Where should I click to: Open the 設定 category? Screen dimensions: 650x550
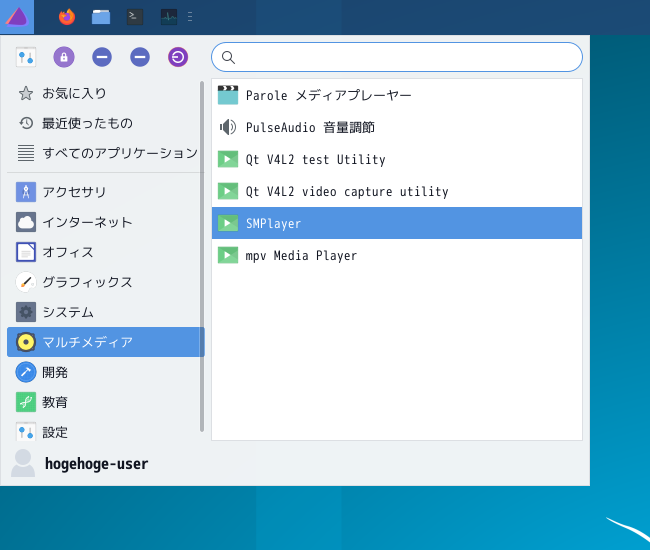coord(104,431)
